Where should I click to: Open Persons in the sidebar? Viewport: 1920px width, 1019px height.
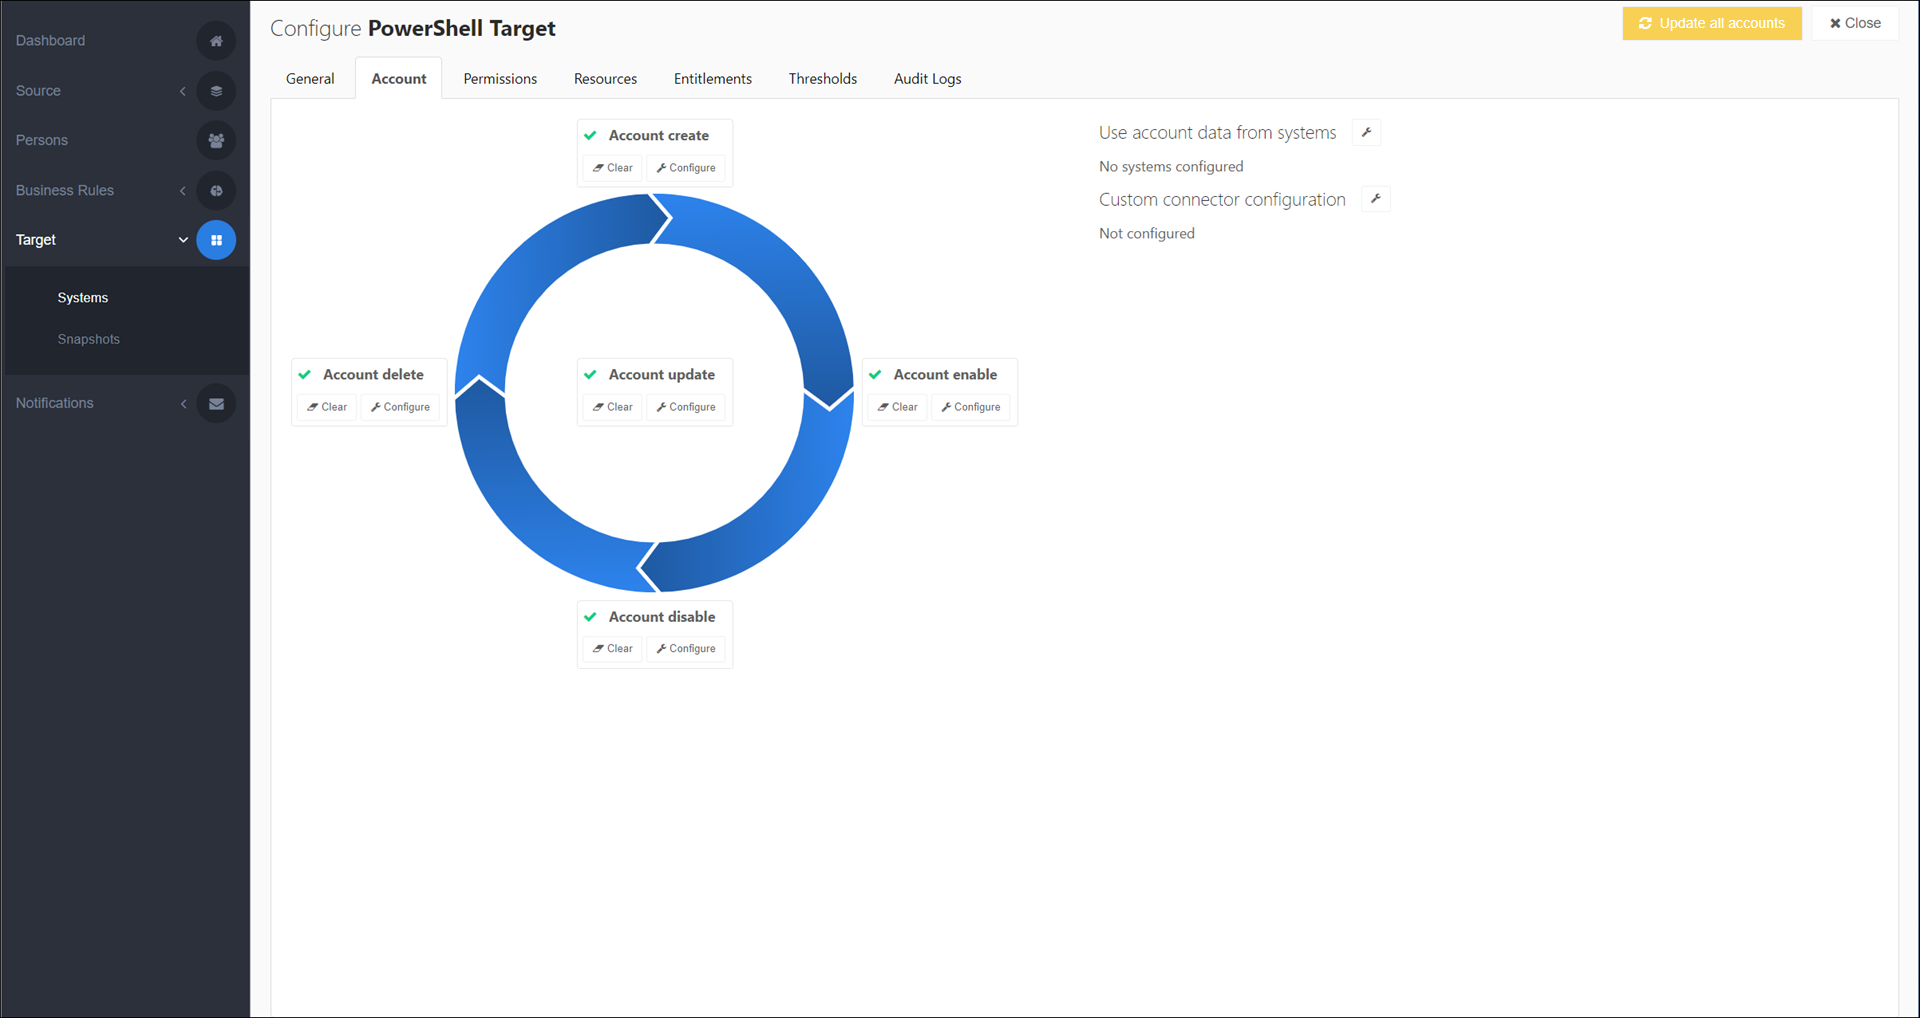coord(42,141)
